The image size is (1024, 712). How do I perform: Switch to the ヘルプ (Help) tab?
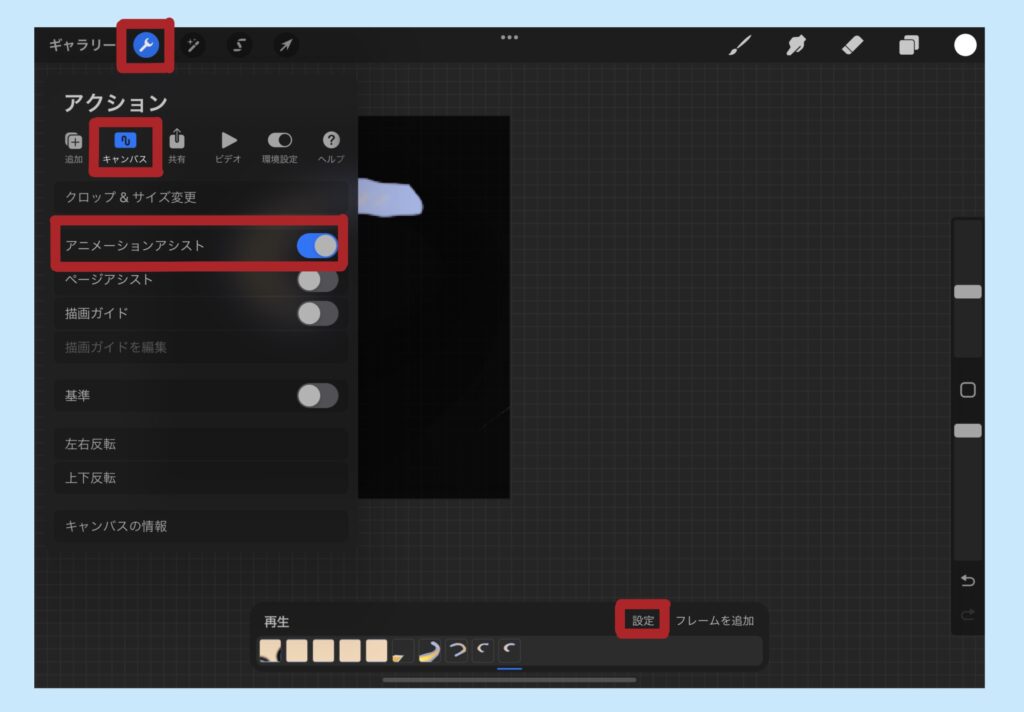(x=331, y=147)
